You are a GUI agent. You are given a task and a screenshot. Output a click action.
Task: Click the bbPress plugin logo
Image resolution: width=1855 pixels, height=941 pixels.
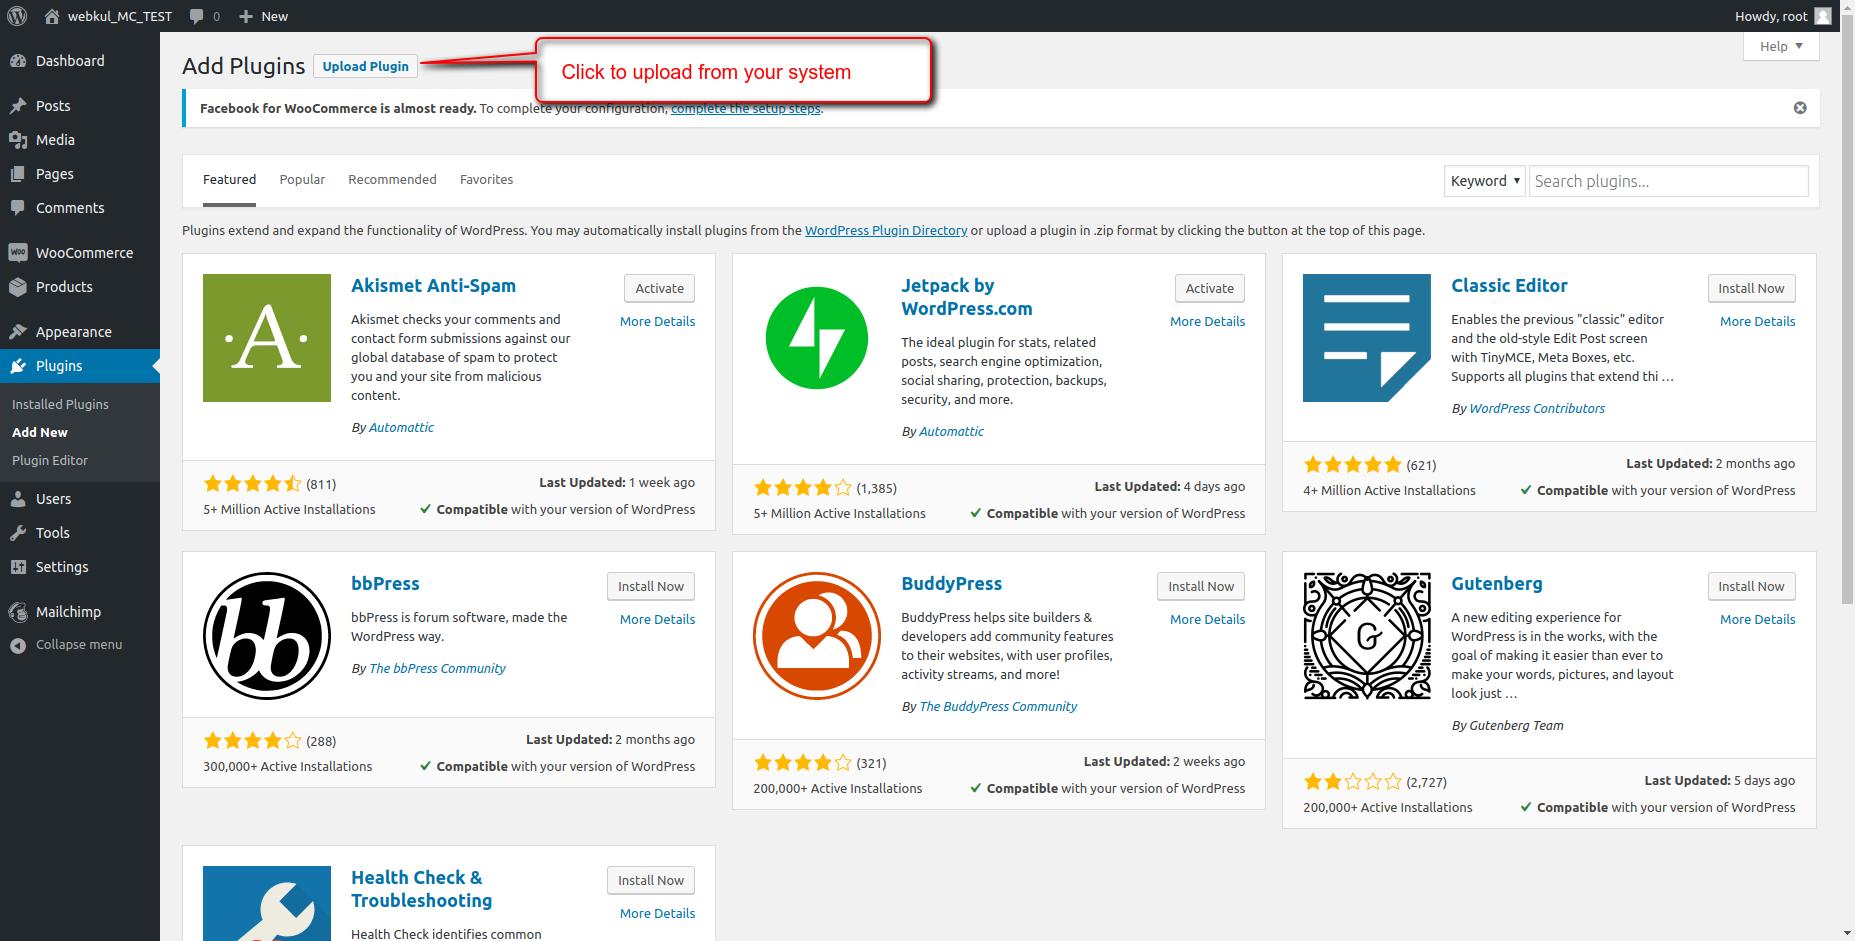[267, 636]
